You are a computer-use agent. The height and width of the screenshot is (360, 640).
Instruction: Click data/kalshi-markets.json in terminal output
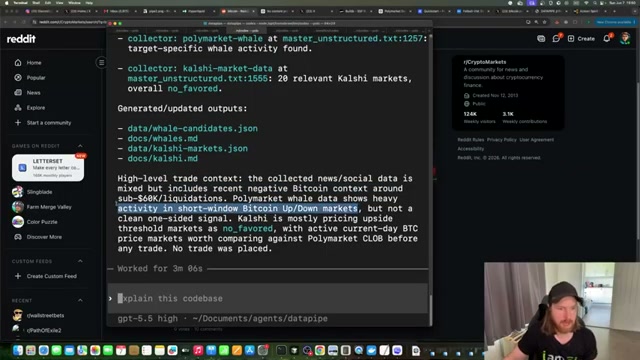pyautogui.click(x=187, y=149)
